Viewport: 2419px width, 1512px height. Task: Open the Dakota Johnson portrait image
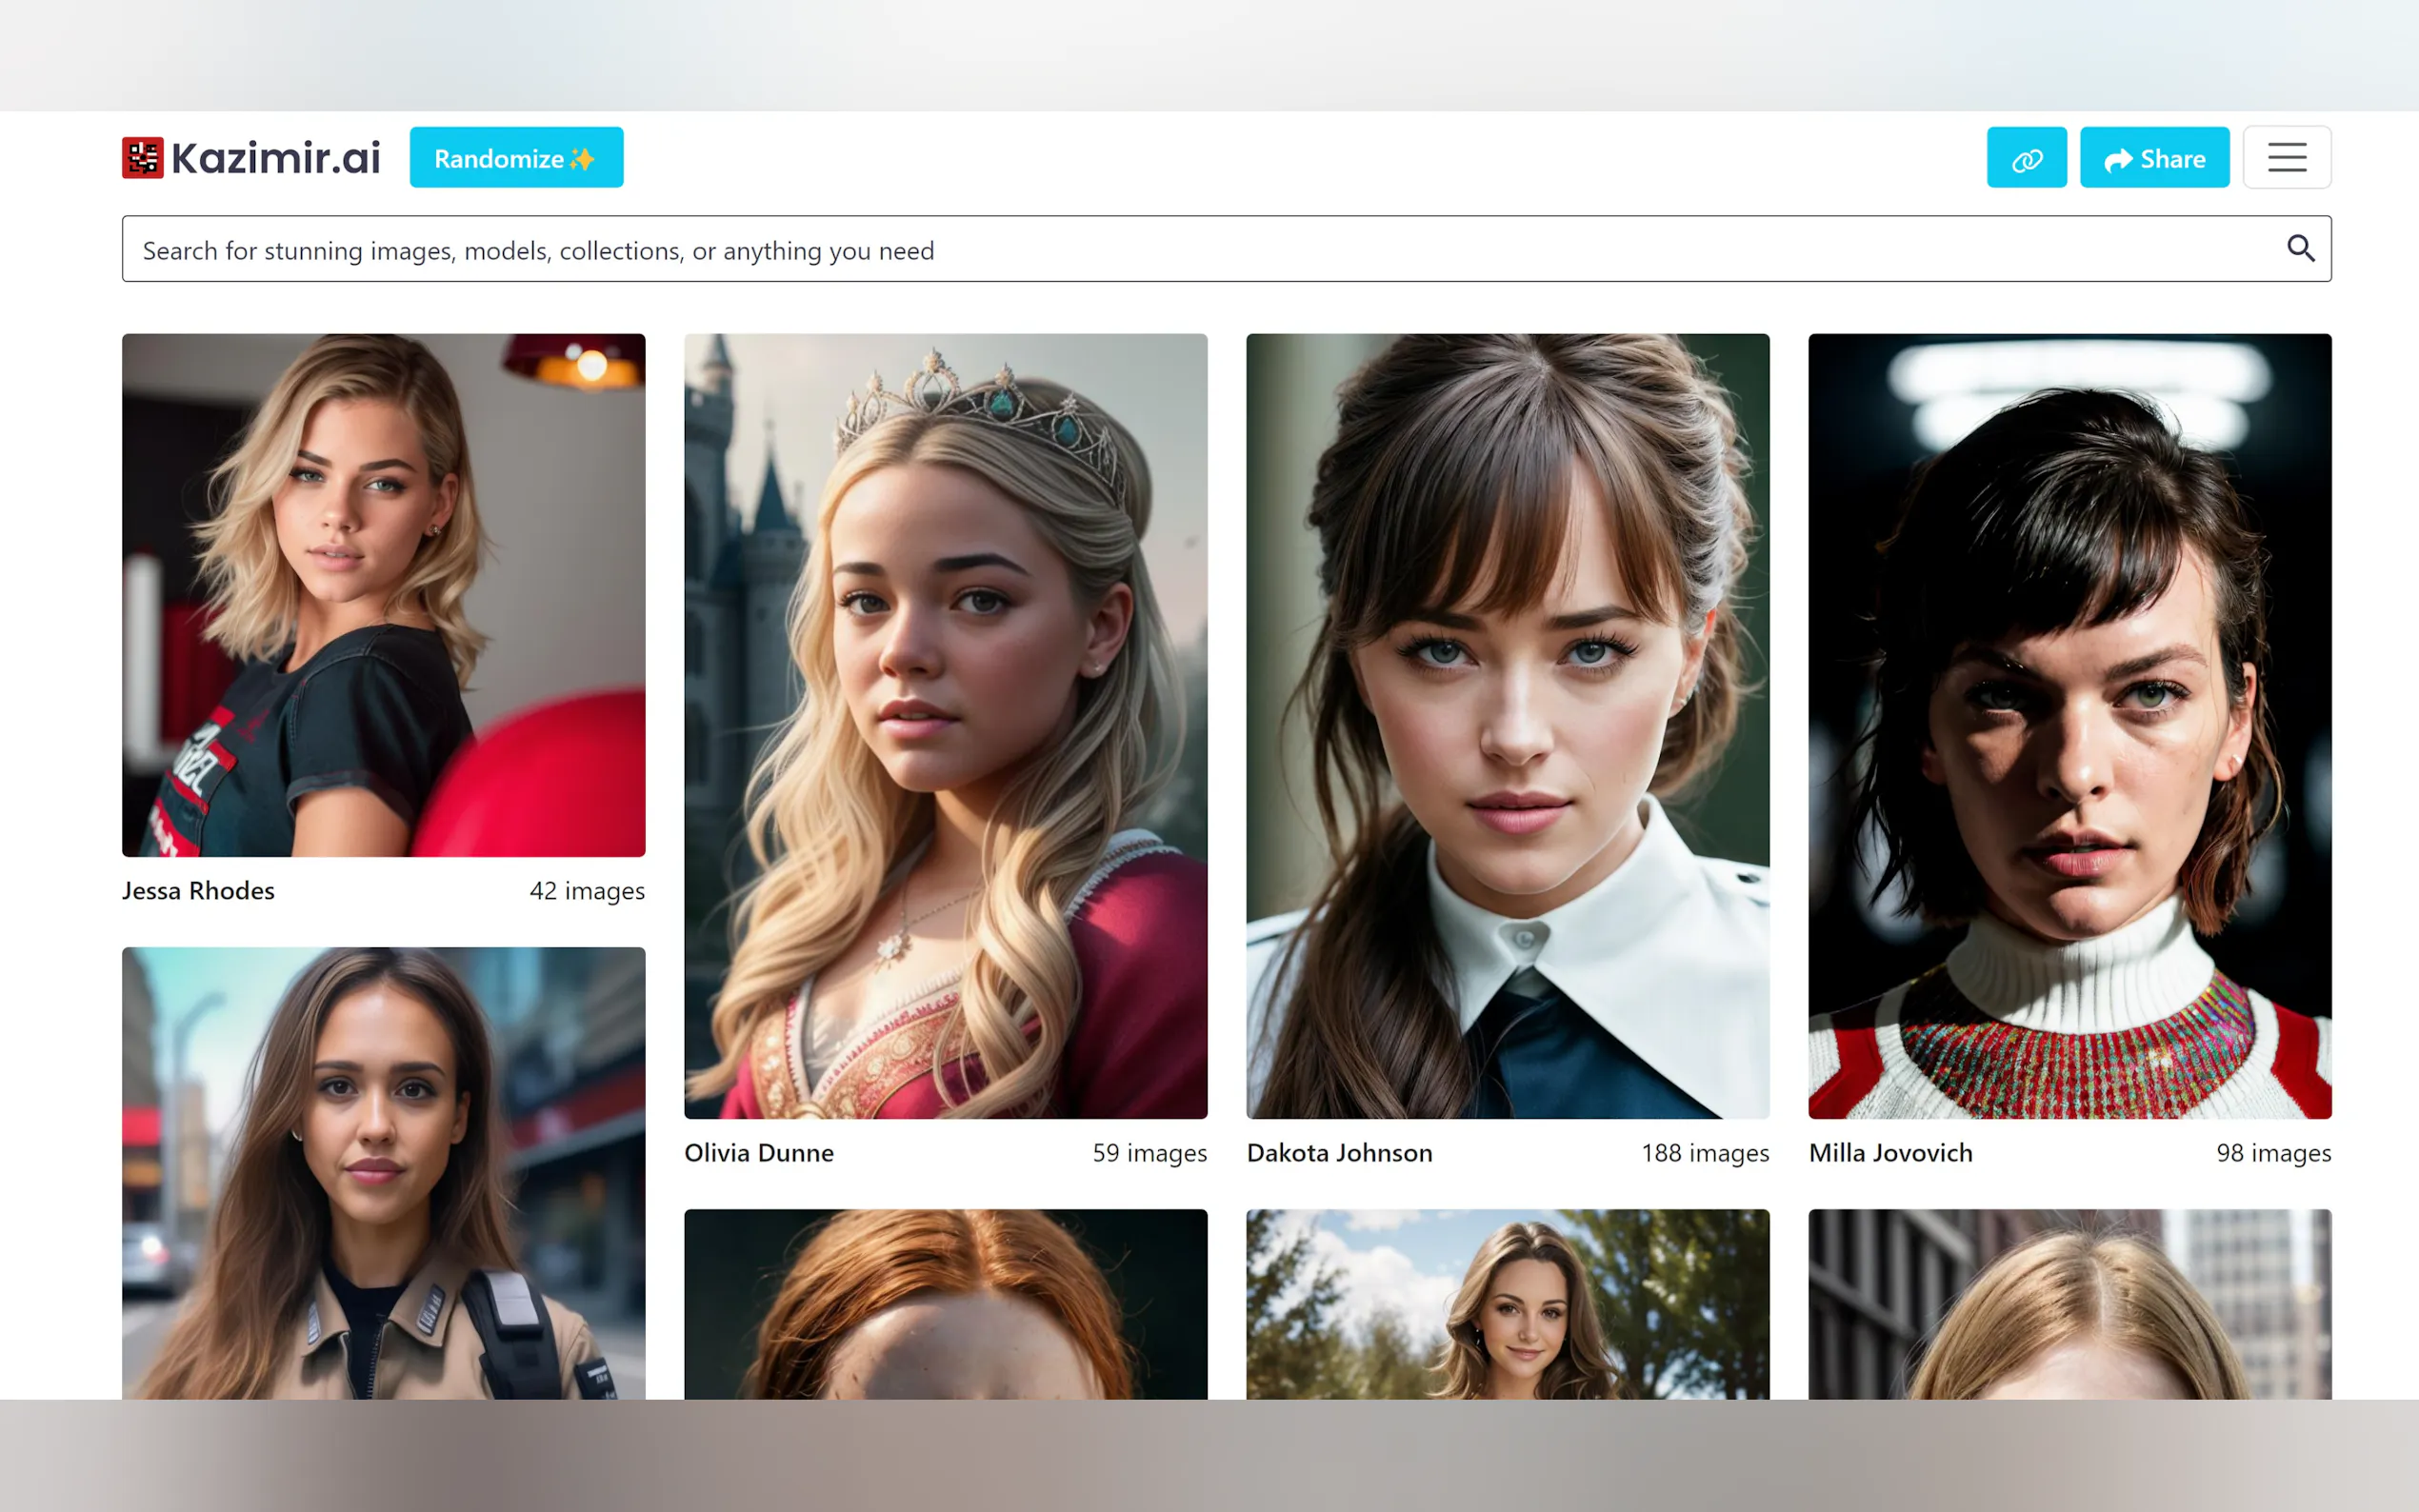click(1507, 725)
